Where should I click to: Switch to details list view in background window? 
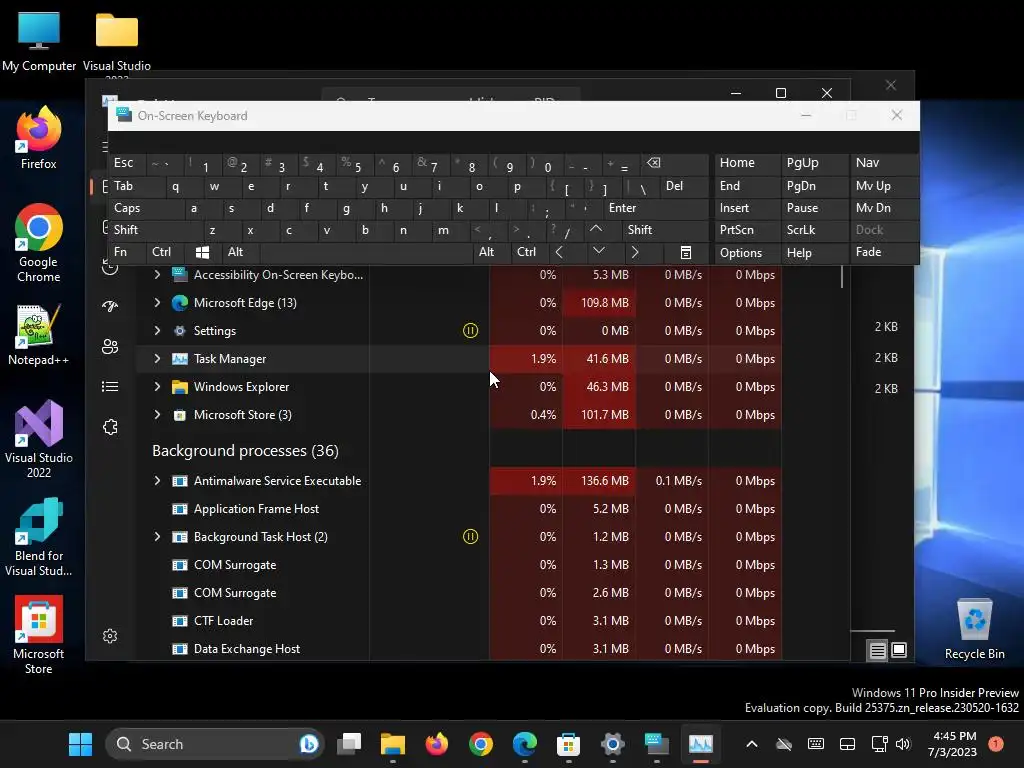point(878,650)
